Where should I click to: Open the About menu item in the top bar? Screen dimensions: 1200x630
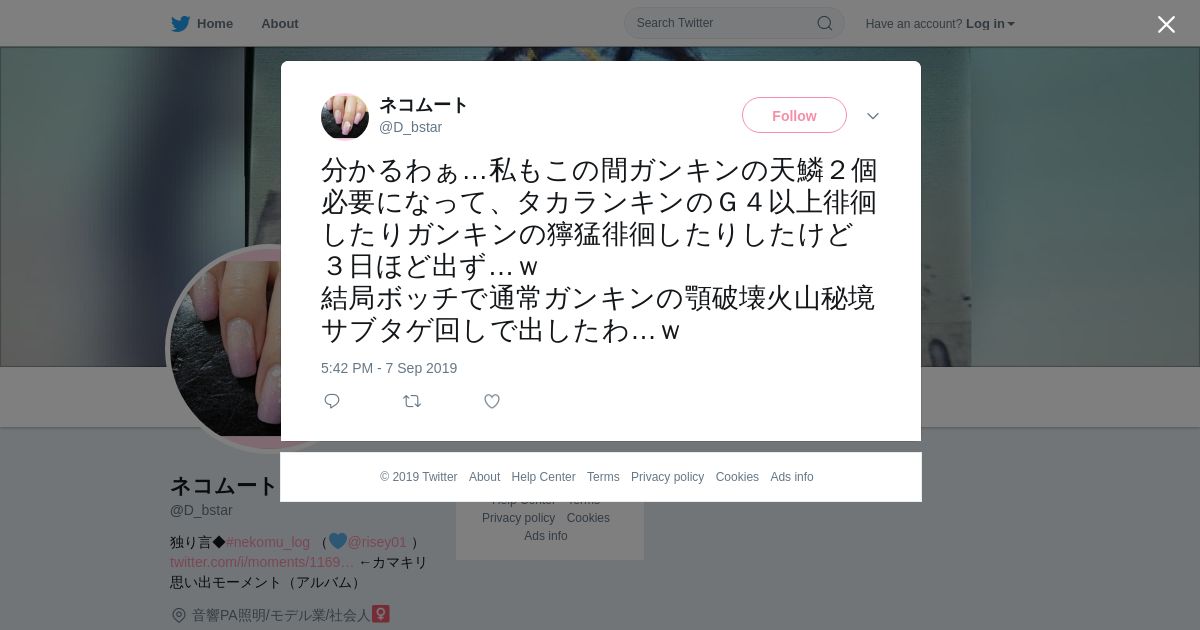(280, 24)
